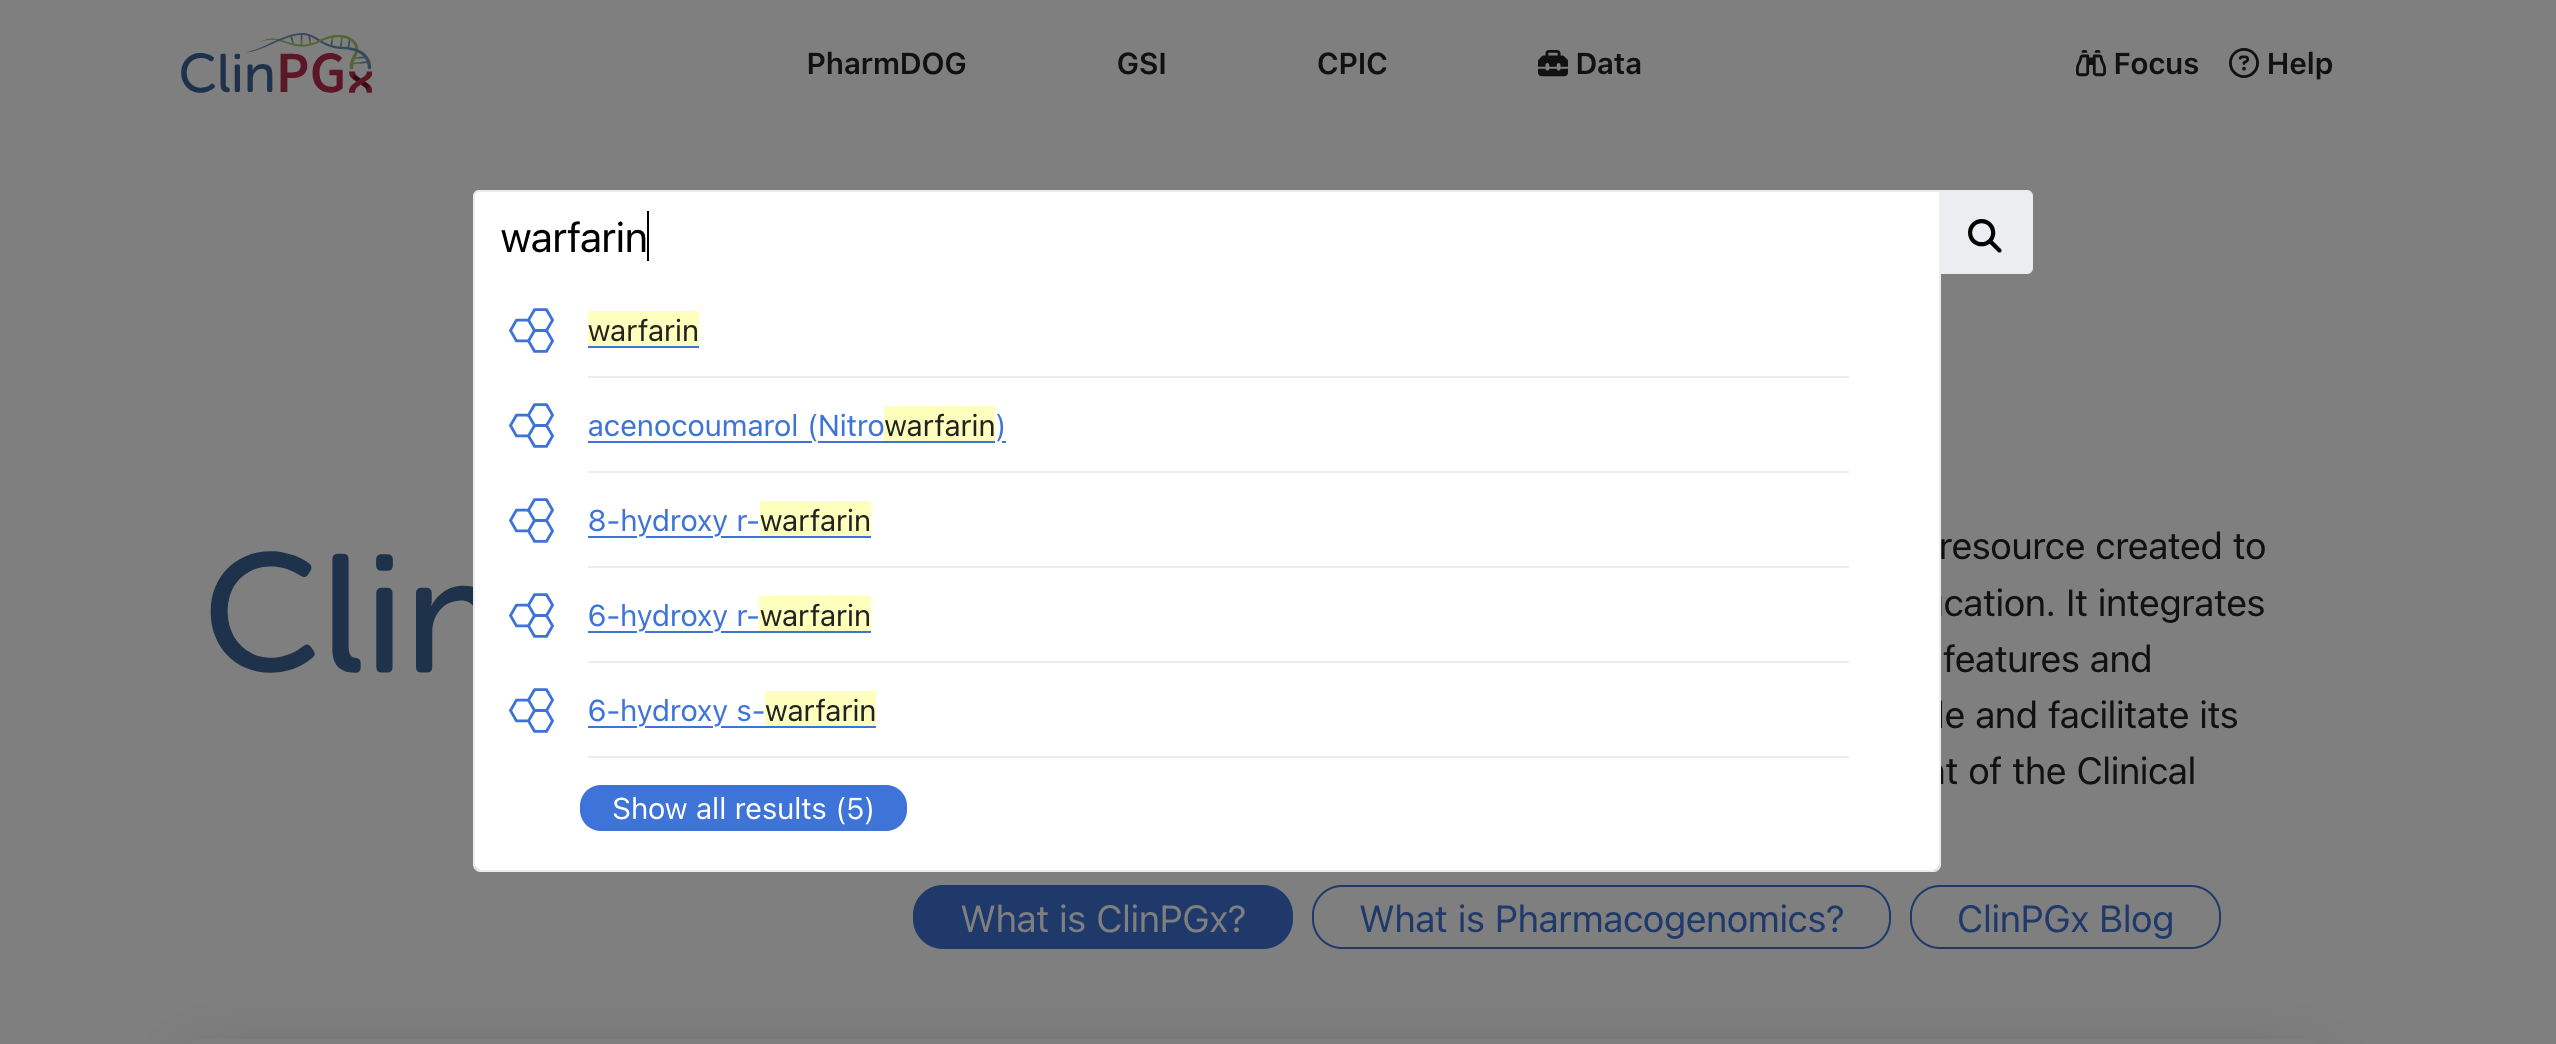The width and height of the screenshot is (2556, 1044).
Task: Open the warfarin search result
Action: click(x=643, y=330)
